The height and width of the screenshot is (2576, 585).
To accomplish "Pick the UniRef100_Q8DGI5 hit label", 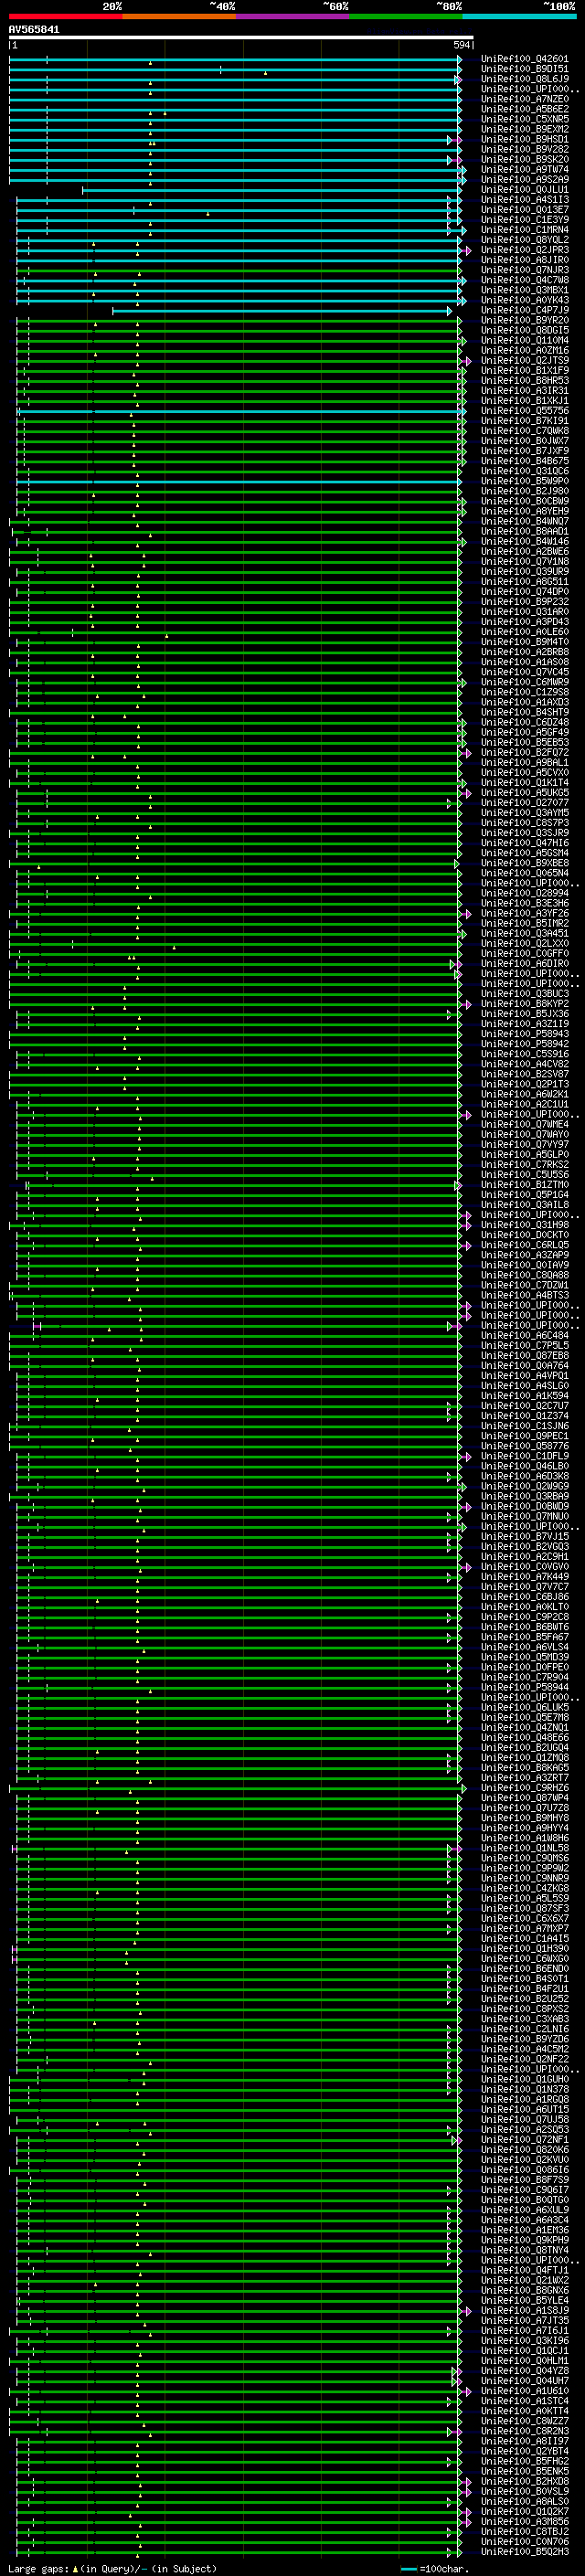I will click(524, 331).
